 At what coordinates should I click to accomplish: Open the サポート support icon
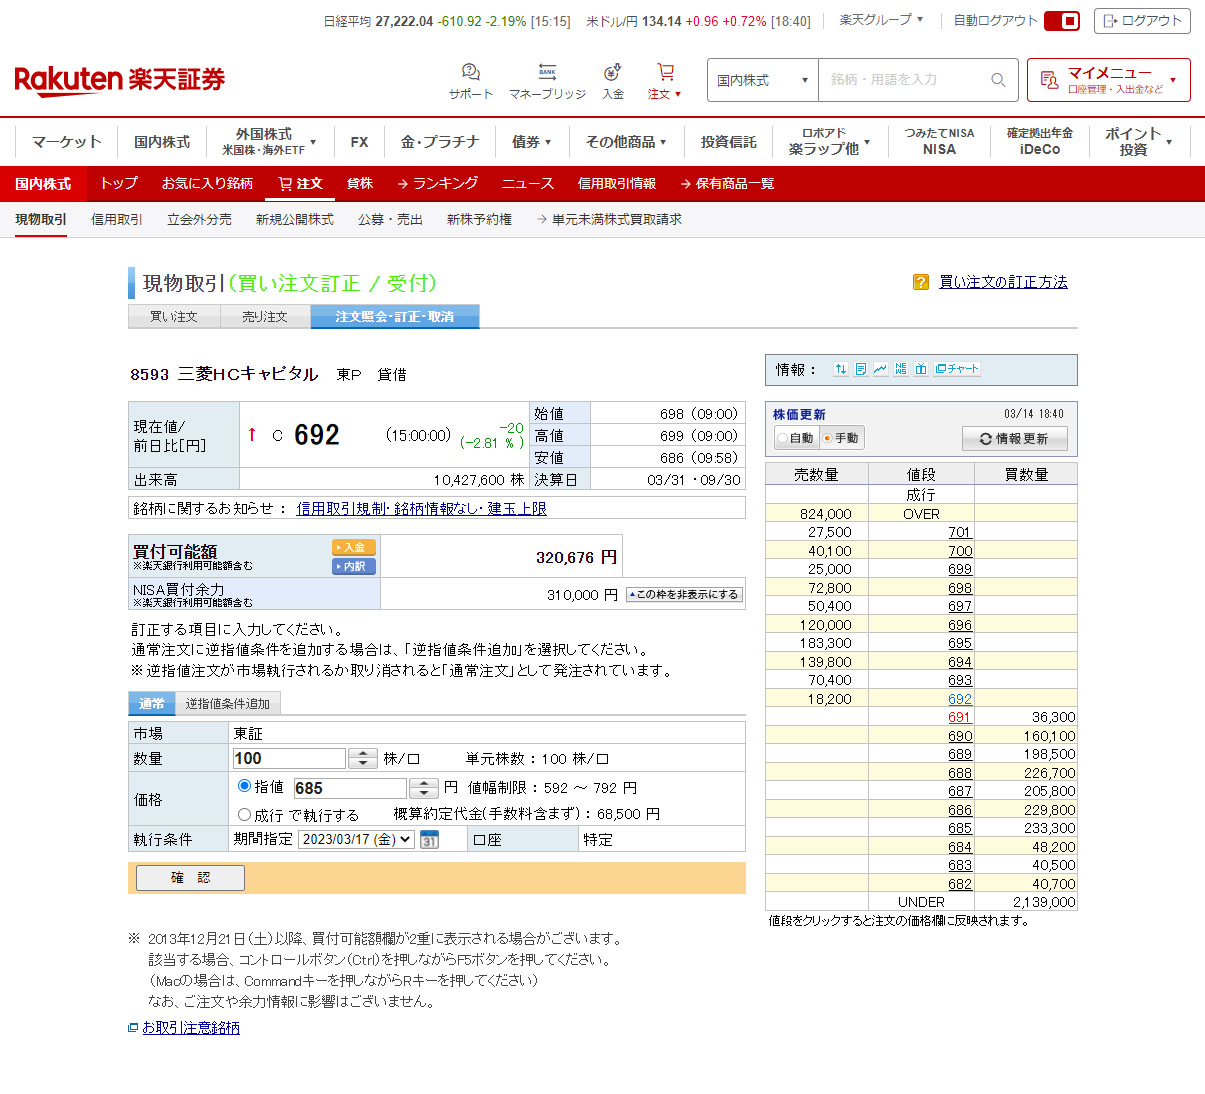coord(470,80)
